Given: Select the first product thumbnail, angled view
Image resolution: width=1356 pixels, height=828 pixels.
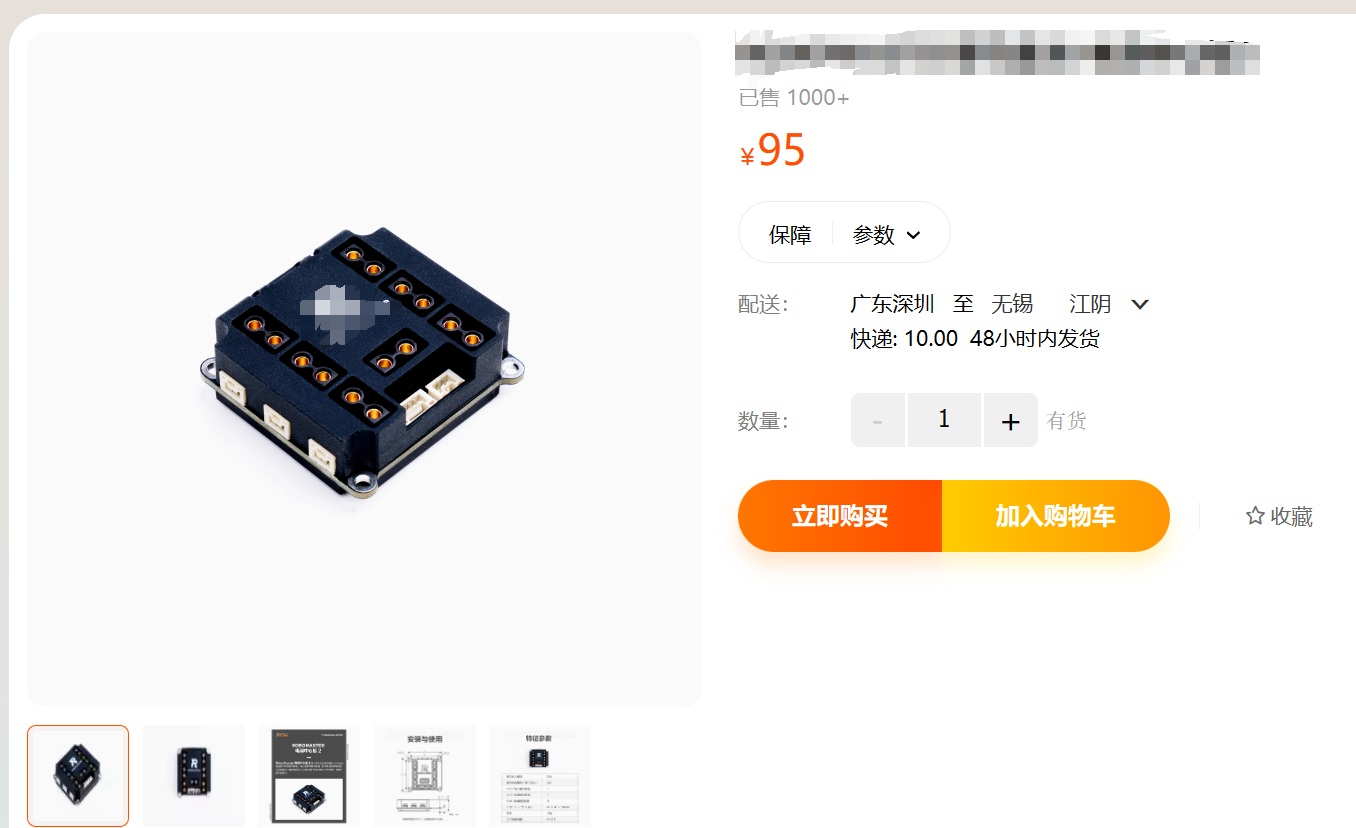Looking at the screenshot, I should pyautogui.click(x=78, y=776).
